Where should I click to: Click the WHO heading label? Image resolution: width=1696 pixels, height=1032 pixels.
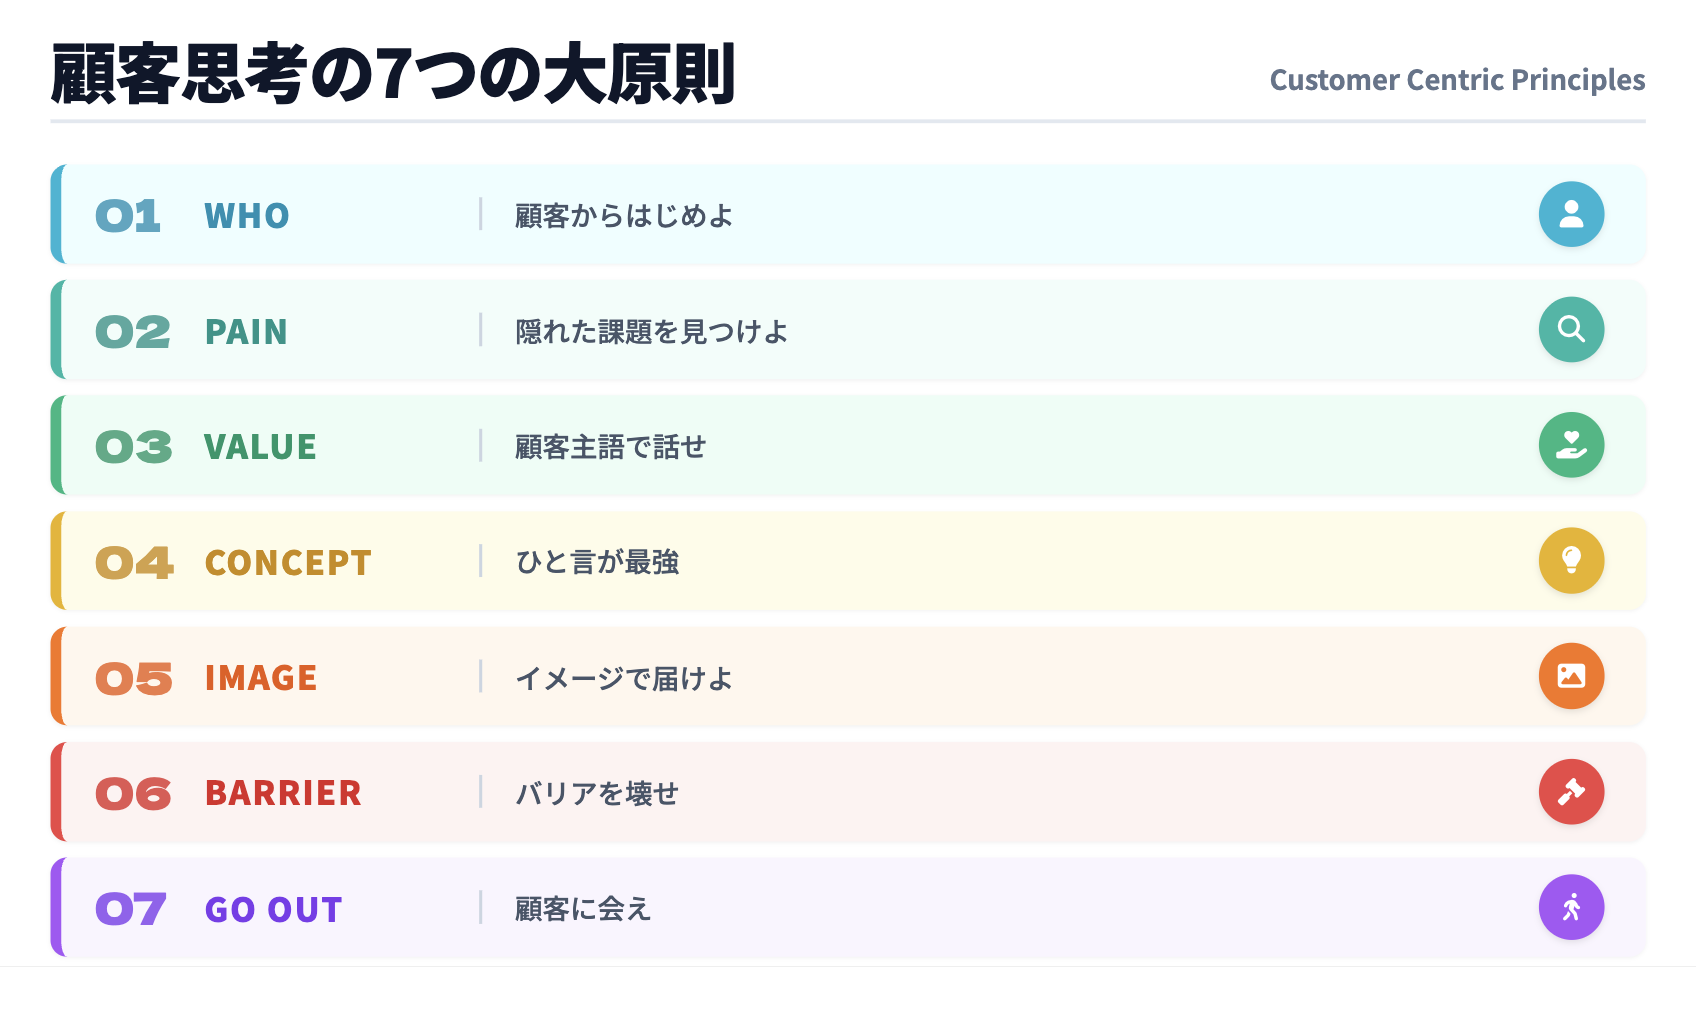coord(247,216)
